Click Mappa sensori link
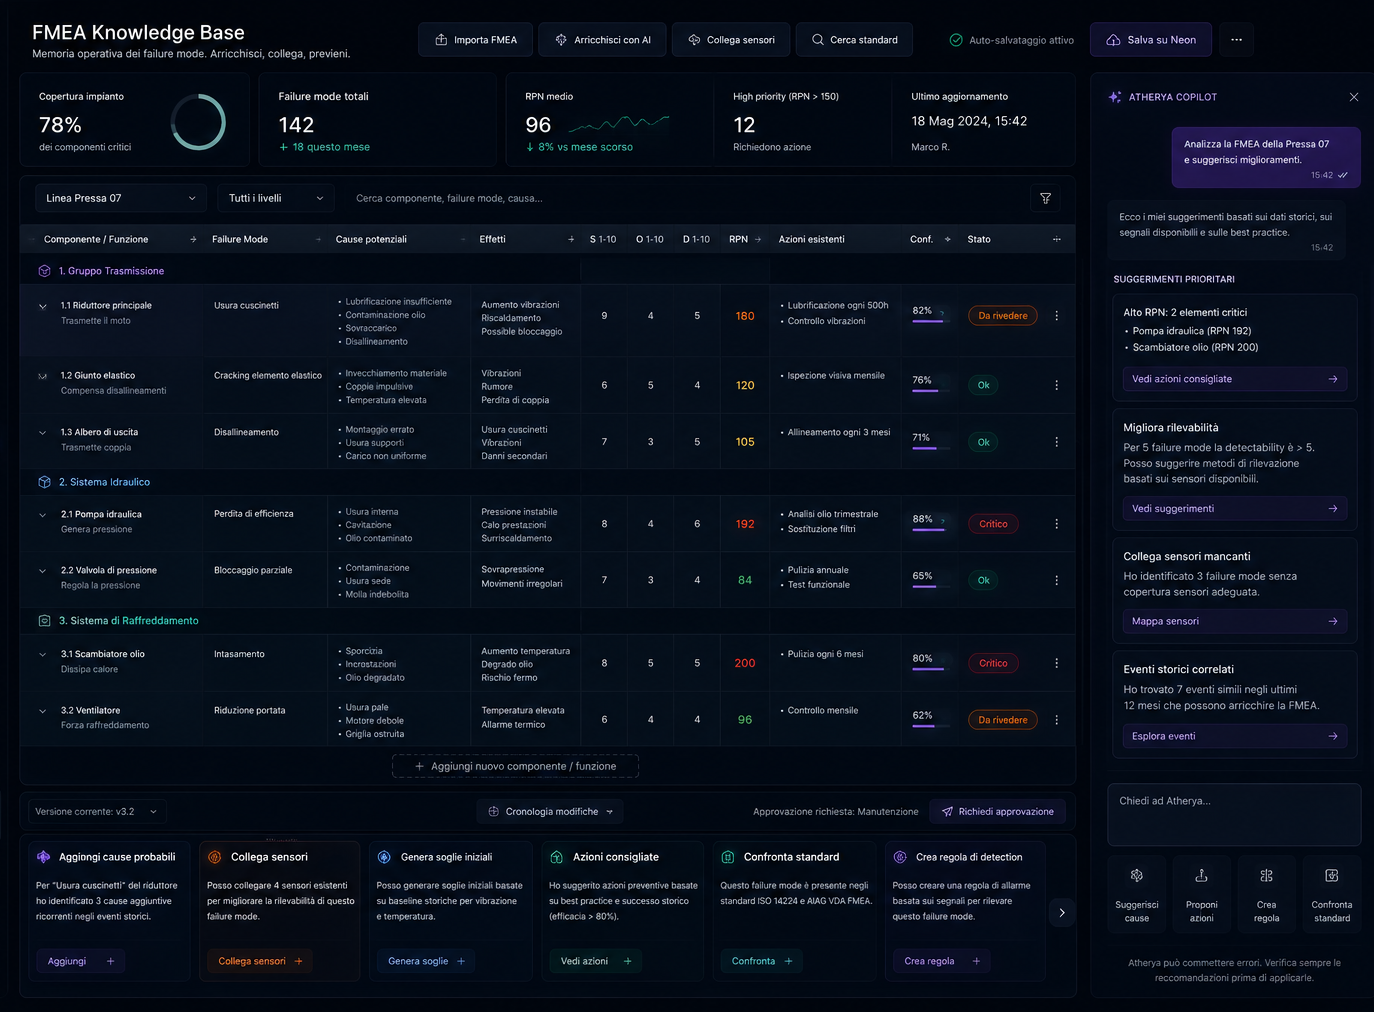The height and width of the screenshot is (1012, 1374). coord(1235,621)
